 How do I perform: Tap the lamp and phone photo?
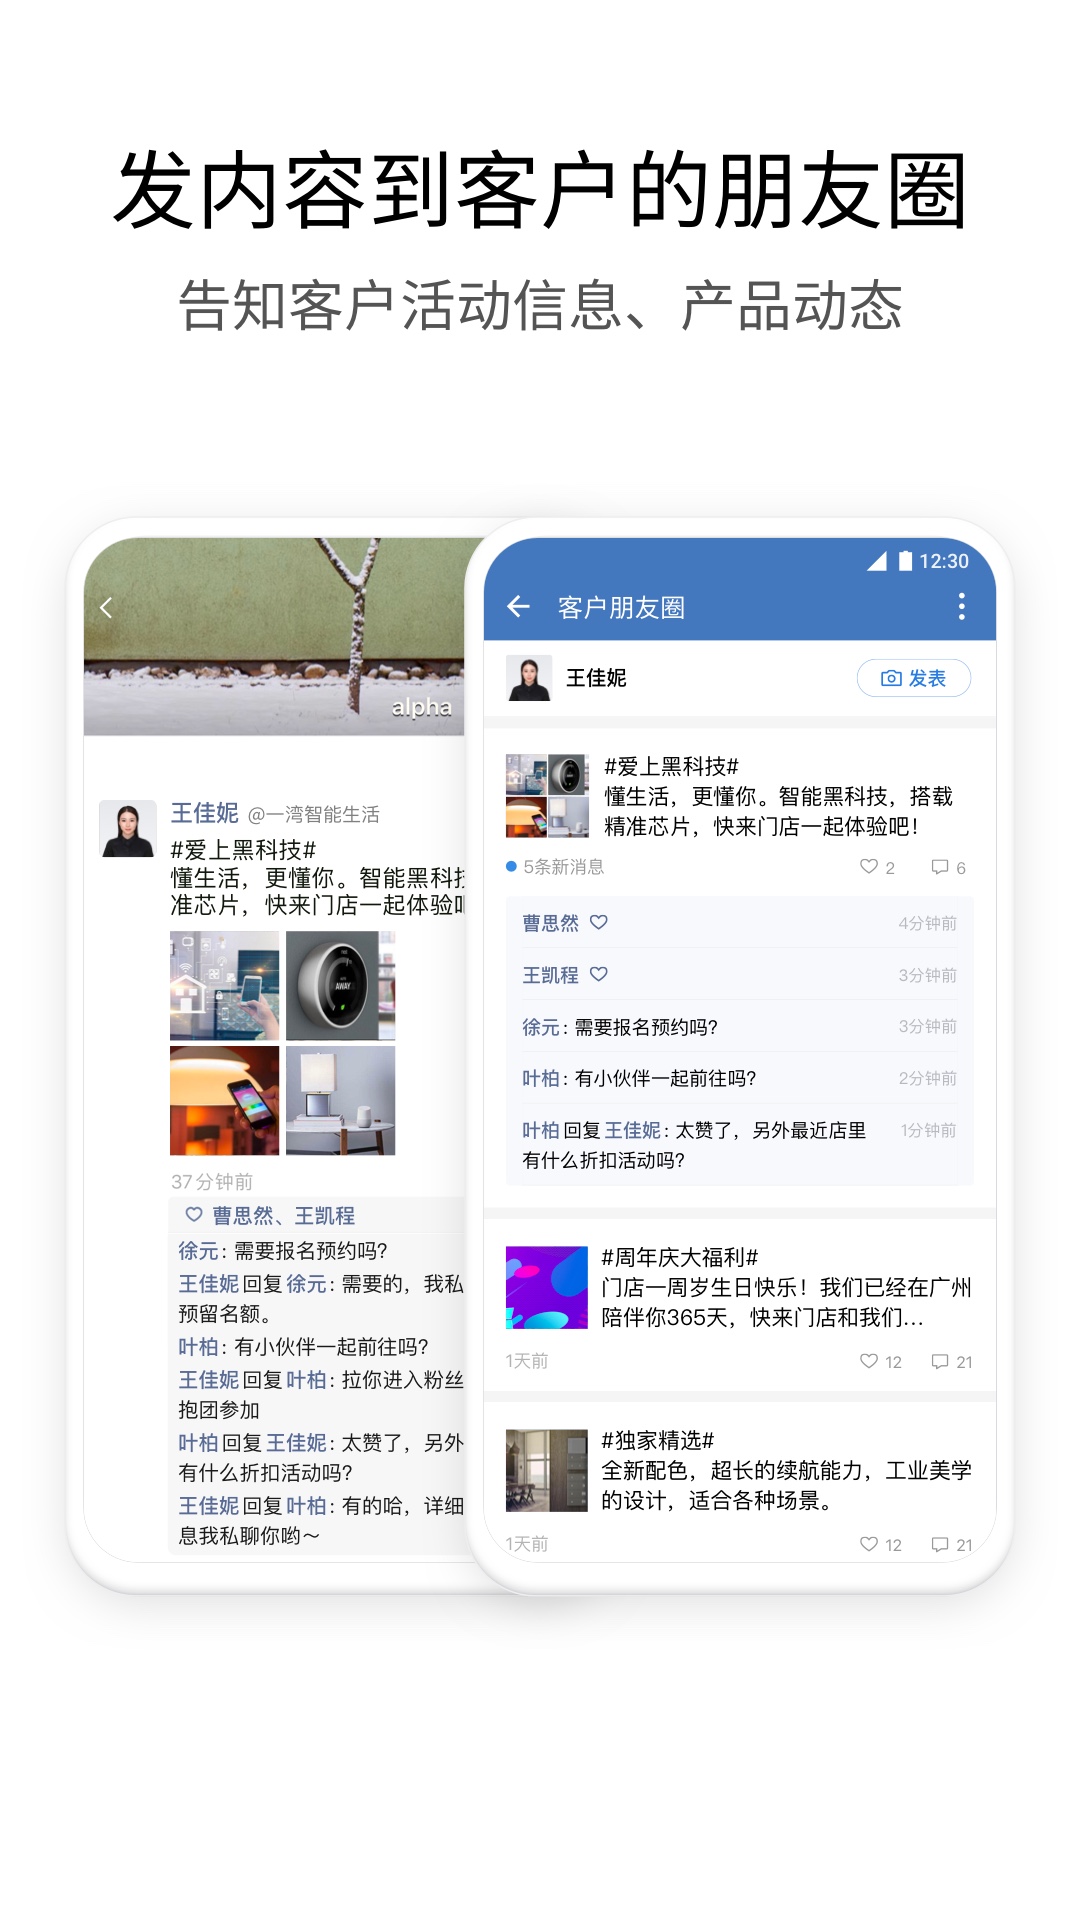click(x=225, y=1100)
